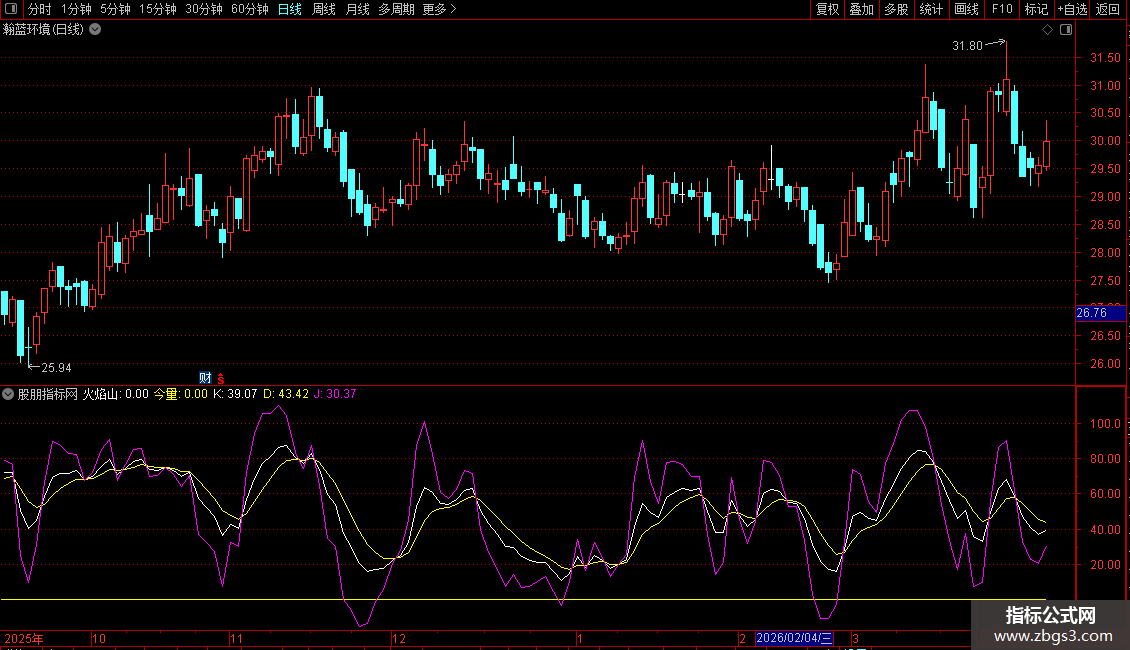The image size is (1130, 650).
Task: Click the diamond icon above the price axis
Action: click(x=1047, y=30)
